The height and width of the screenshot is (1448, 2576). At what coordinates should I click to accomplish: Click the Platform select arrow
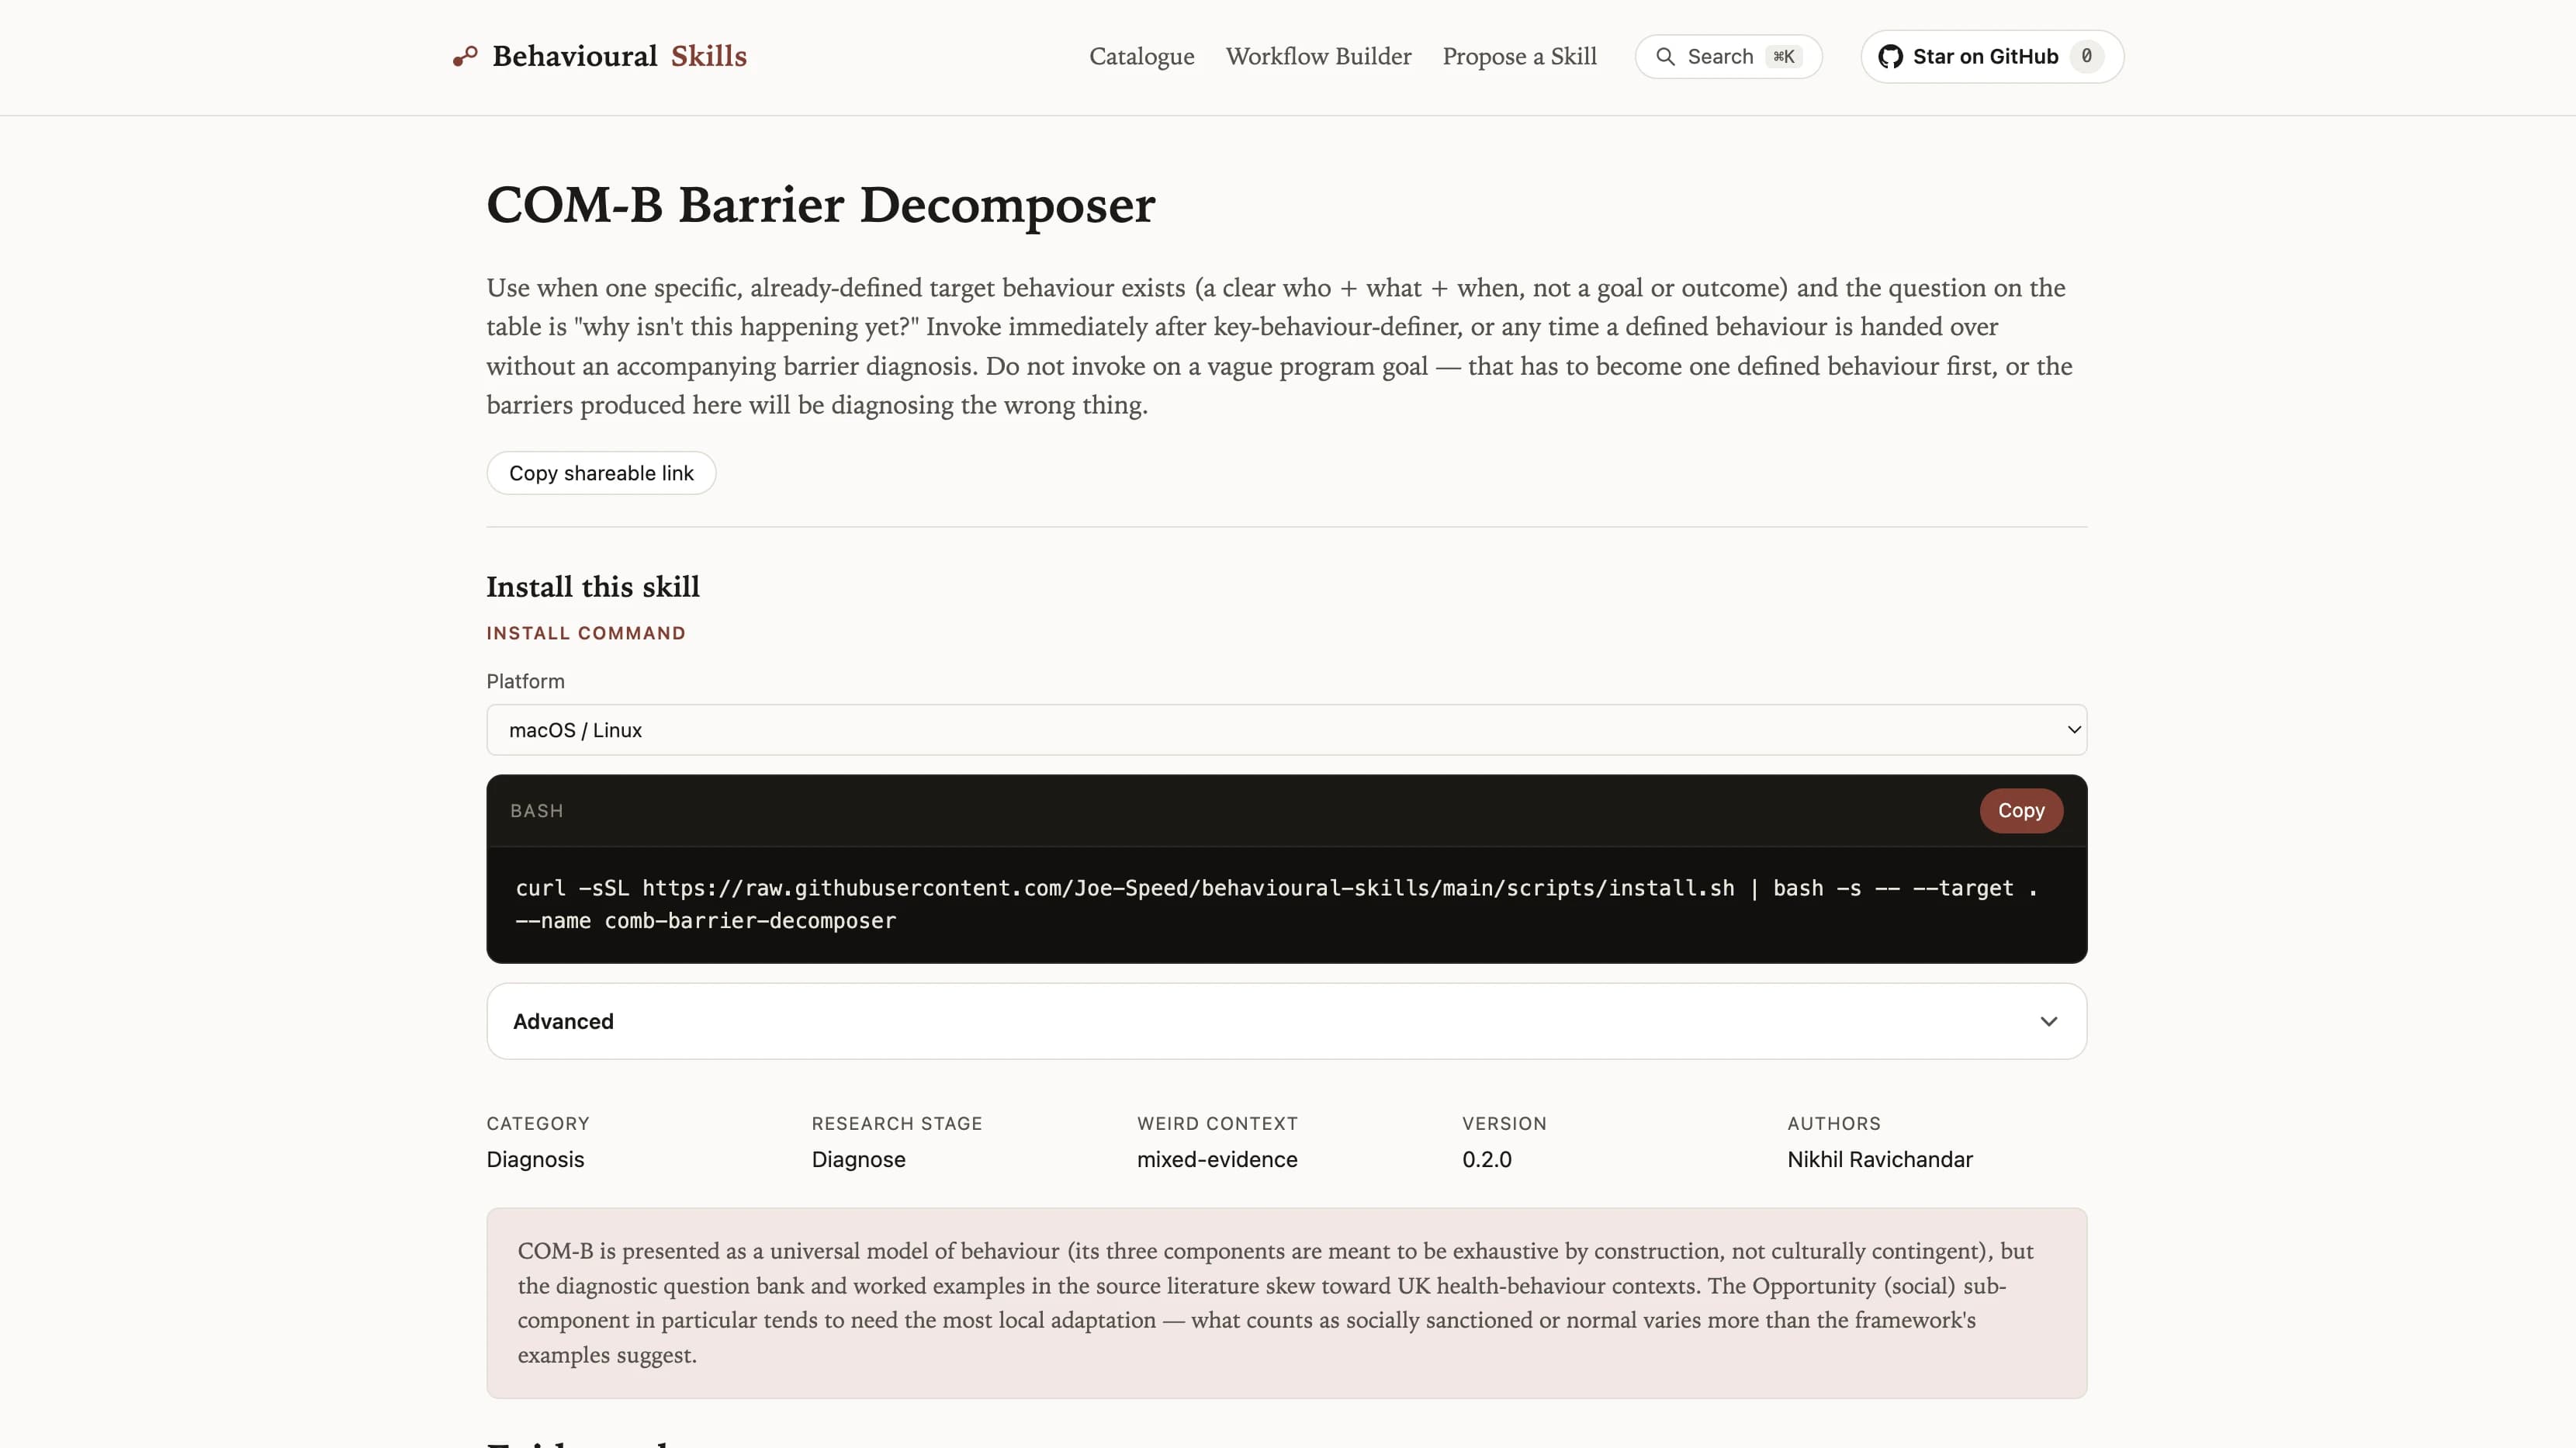pos(2073,730)
